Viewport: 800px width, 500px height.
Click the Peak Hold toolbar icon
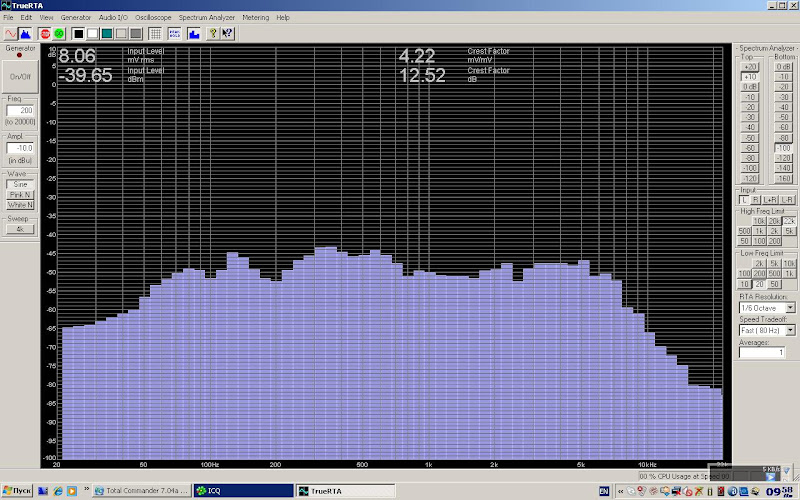point(174,33)
